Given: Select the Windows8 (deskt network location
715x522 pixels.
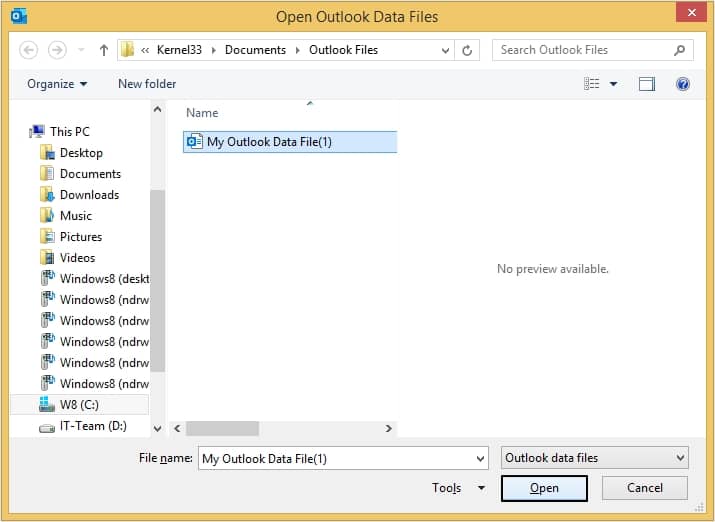Looking at the screenshot, I should [x=104, y=279].
